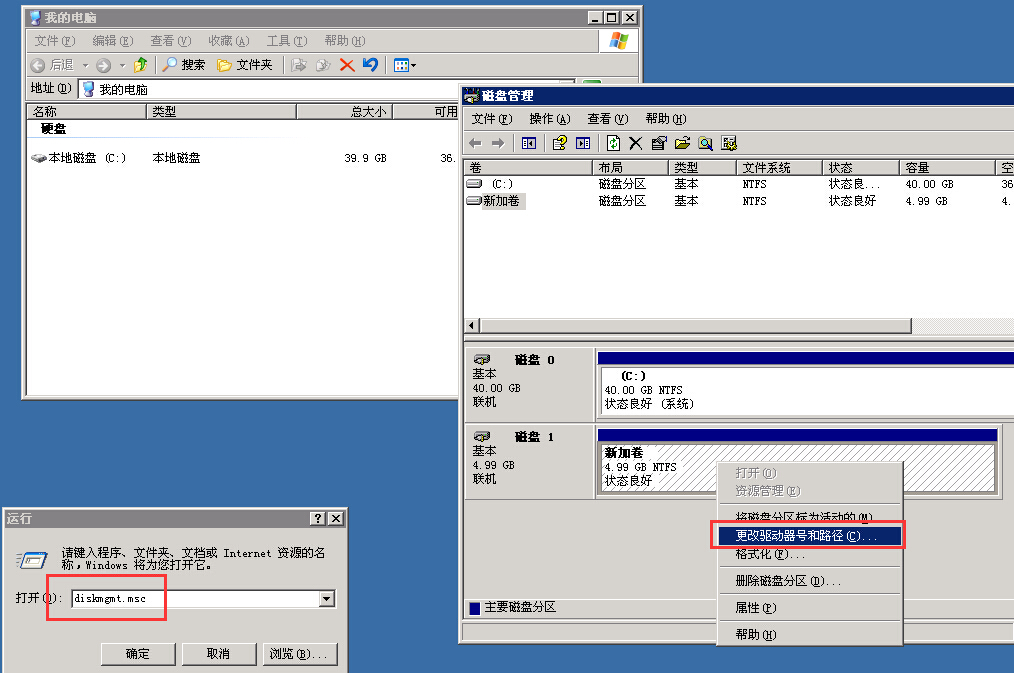Click the 浏览 button in Run dialog
Image resolution: width=1014 pixels, height=673 pixels.
click(298, 654)
